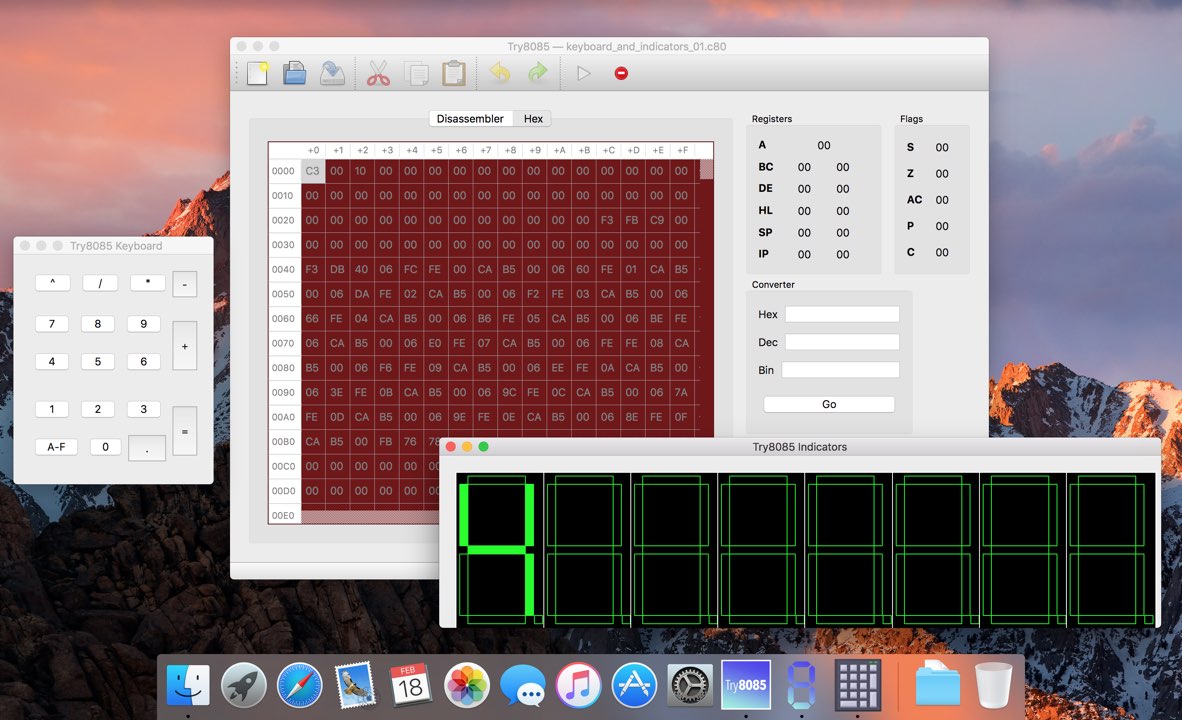Click the New file toolbar icon
Image resolution: width=1182 pixels, height=720 pixels.
coord(257,73)
